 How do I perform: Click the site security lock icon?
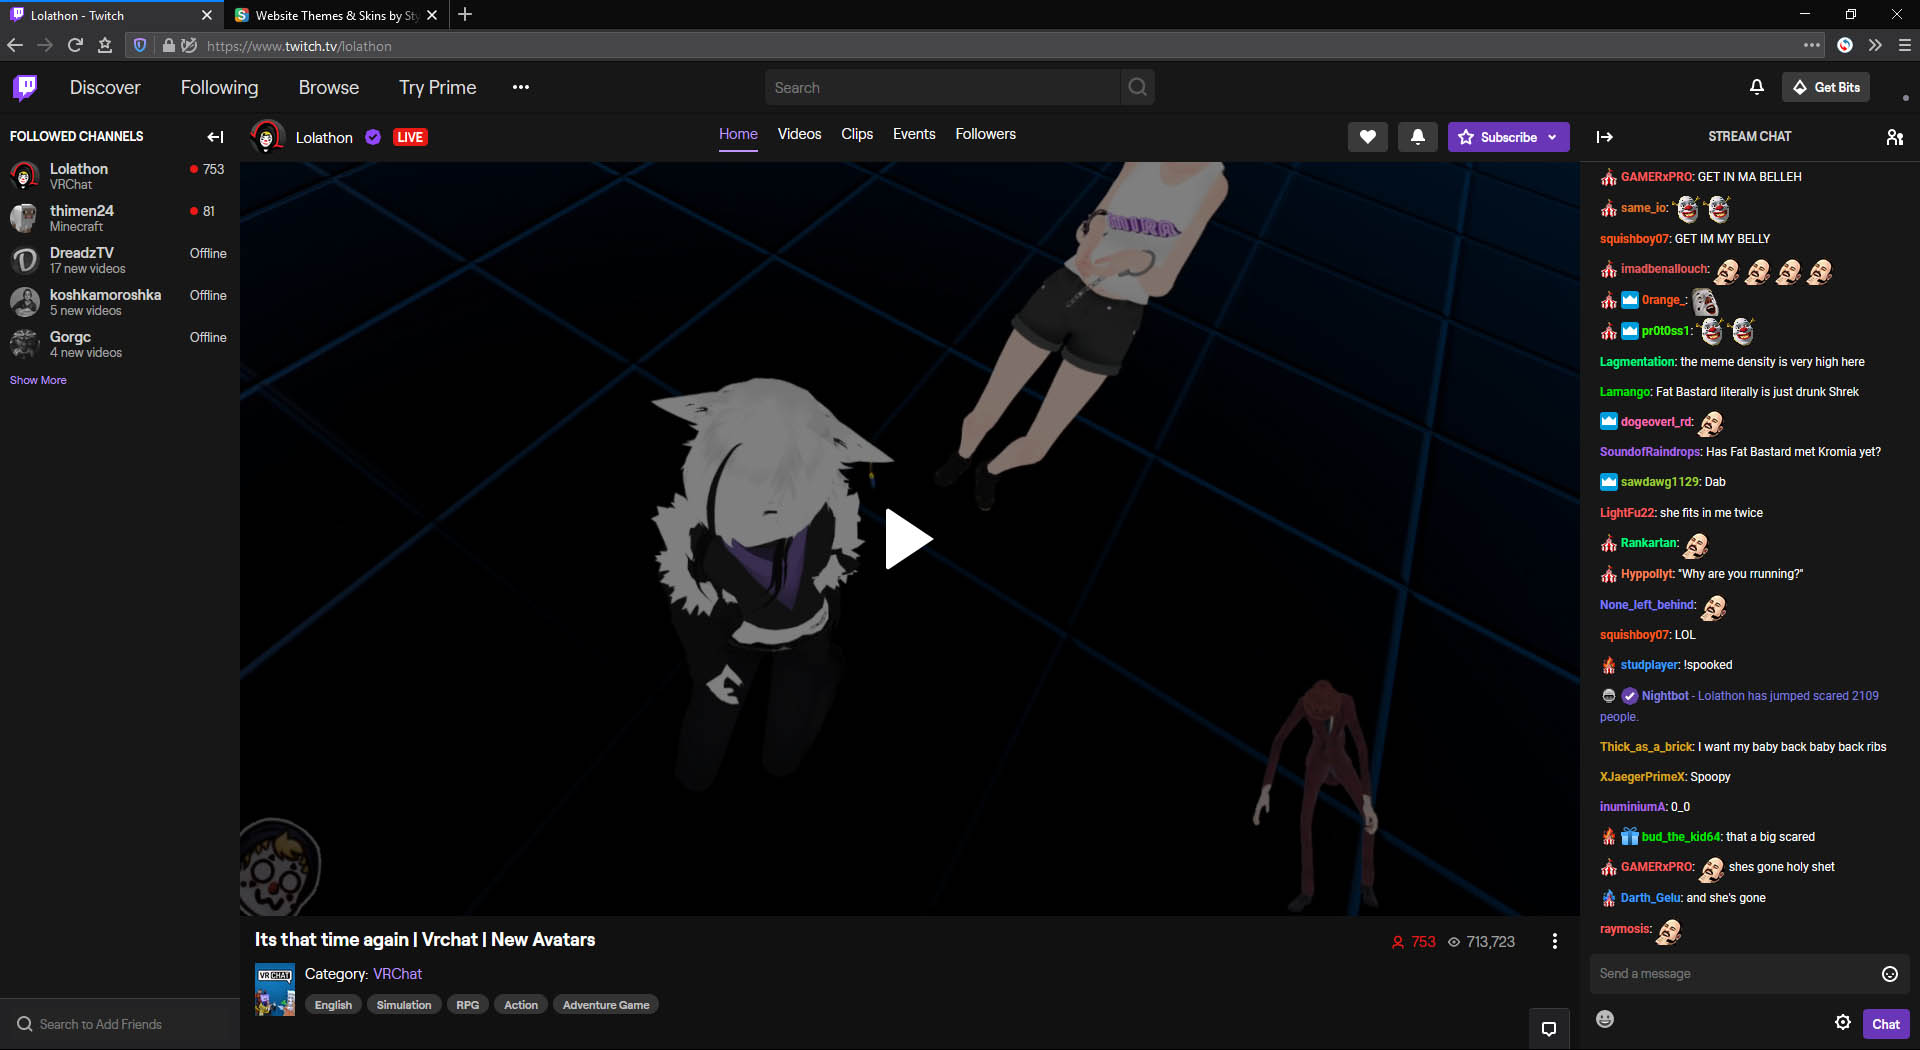tap(168, 45)
